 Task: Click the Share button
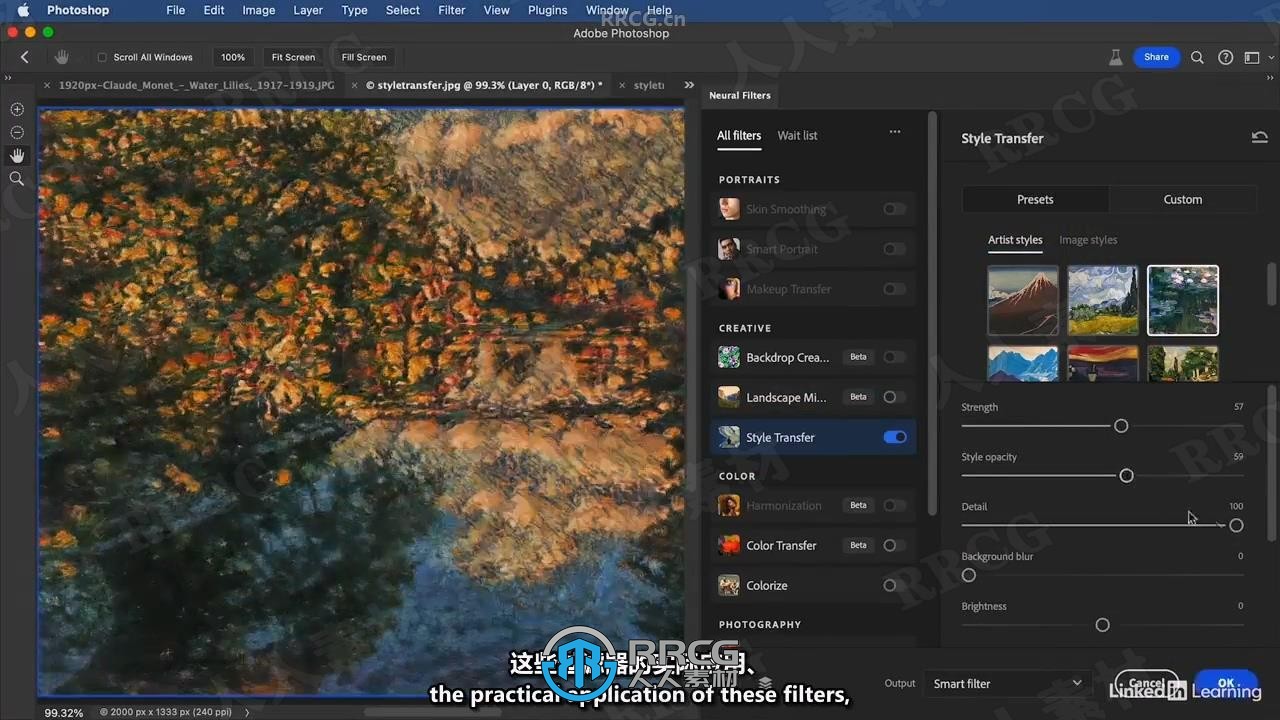click(x=1156, y=57)
